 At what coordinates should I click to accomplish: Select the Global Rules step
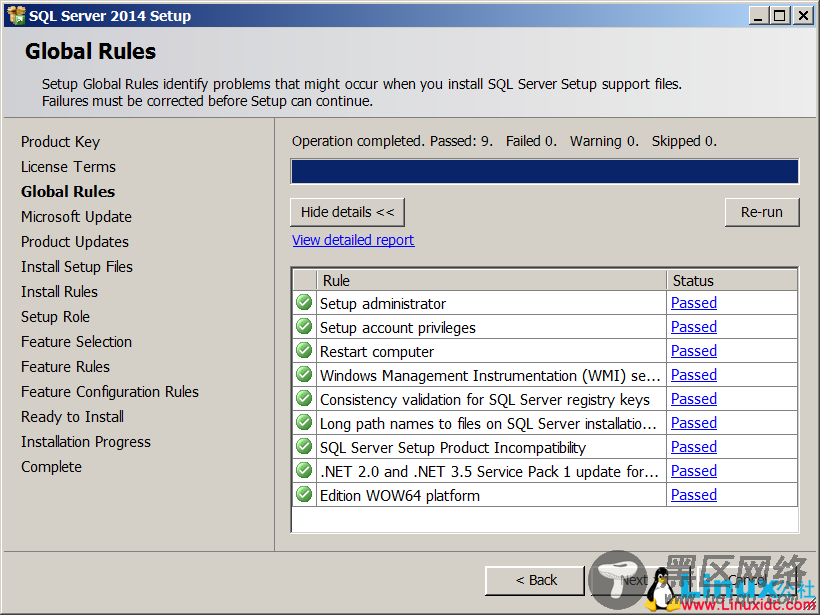click(x=68, y=192)
